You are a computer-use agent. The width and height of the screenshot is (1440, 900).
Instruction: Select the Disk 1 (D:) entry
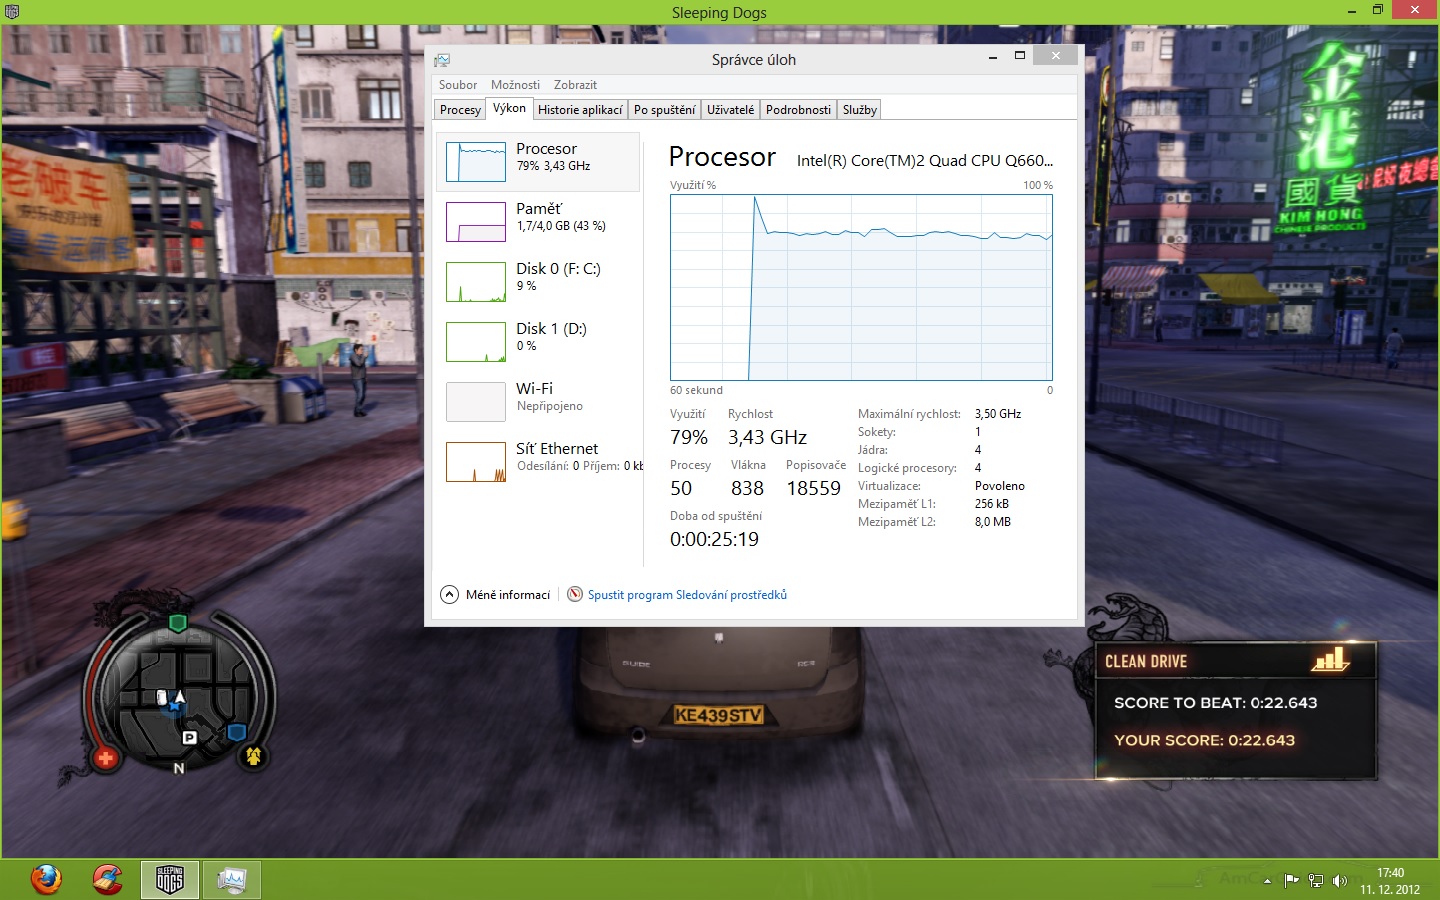(538, 342)
